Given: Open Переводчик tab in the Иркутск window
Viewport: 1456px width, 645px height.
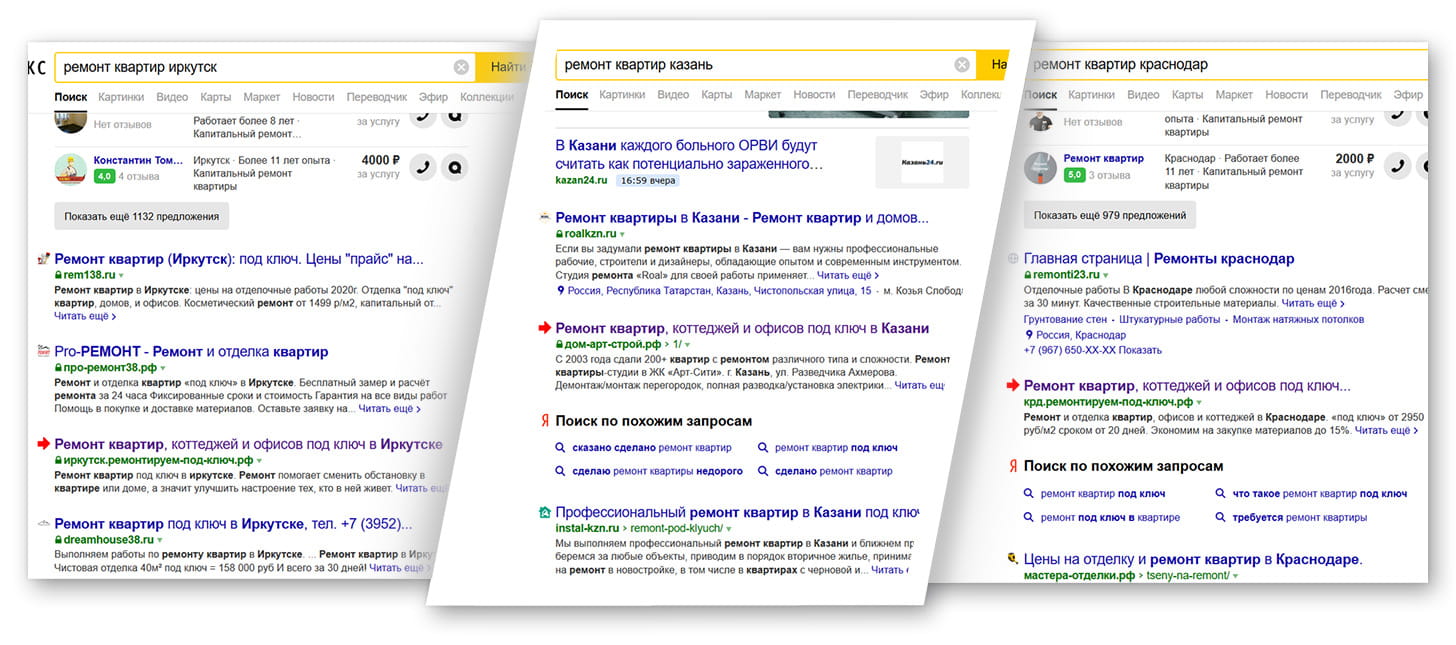Looking at the screenshot, I should click(x=377, y=97).
